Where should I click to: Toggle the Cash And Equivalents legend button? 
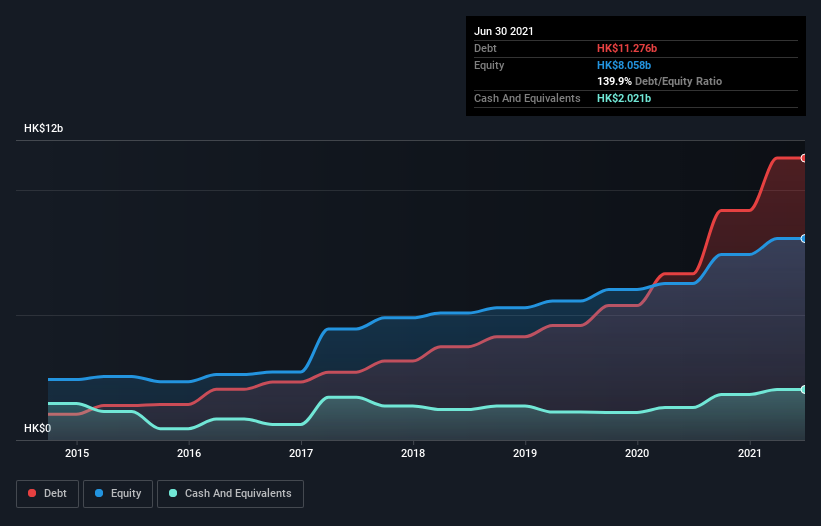[x=230, y=494]
